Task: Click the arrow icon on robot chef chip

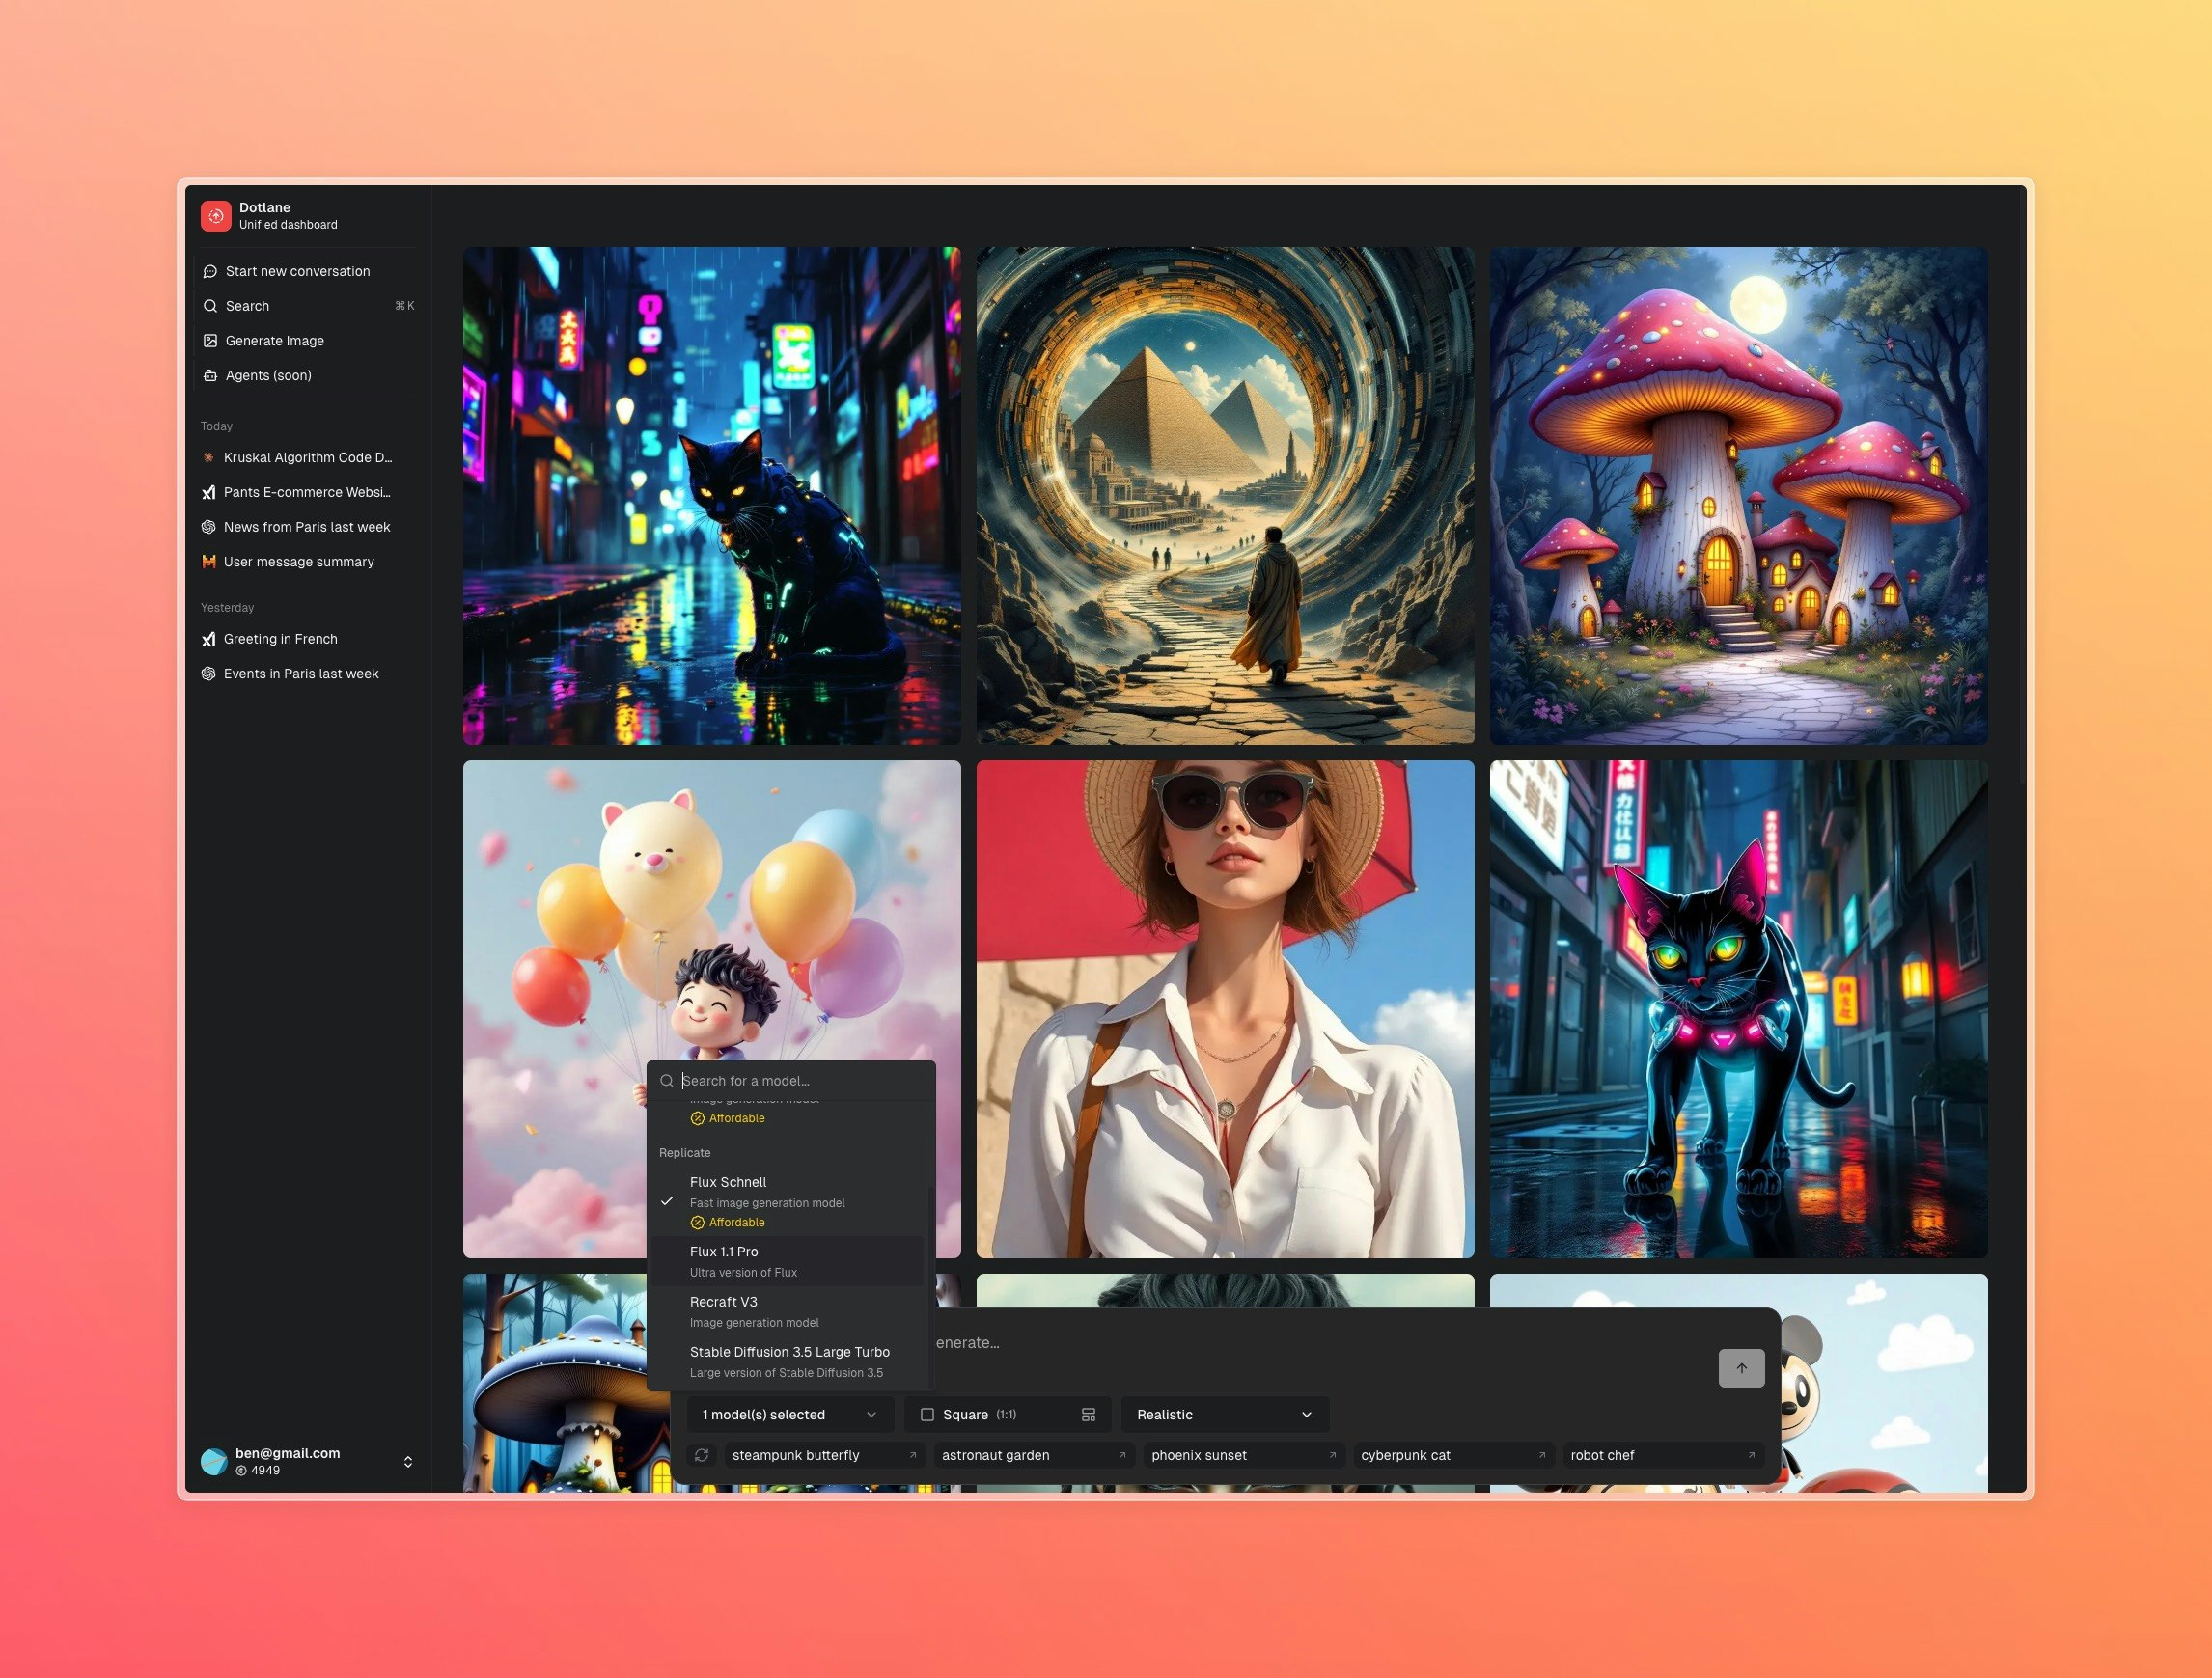Action: (x=1751, y=1455)
